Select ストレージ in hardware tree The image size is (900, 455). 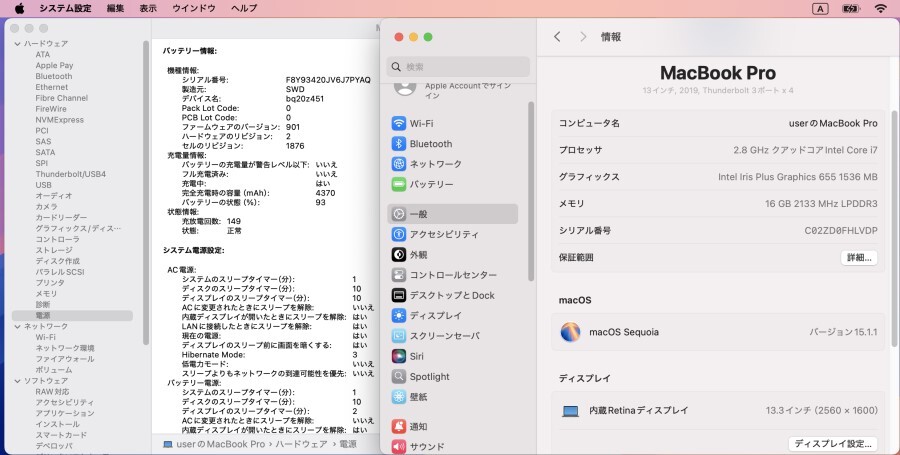tap(54, 250)
